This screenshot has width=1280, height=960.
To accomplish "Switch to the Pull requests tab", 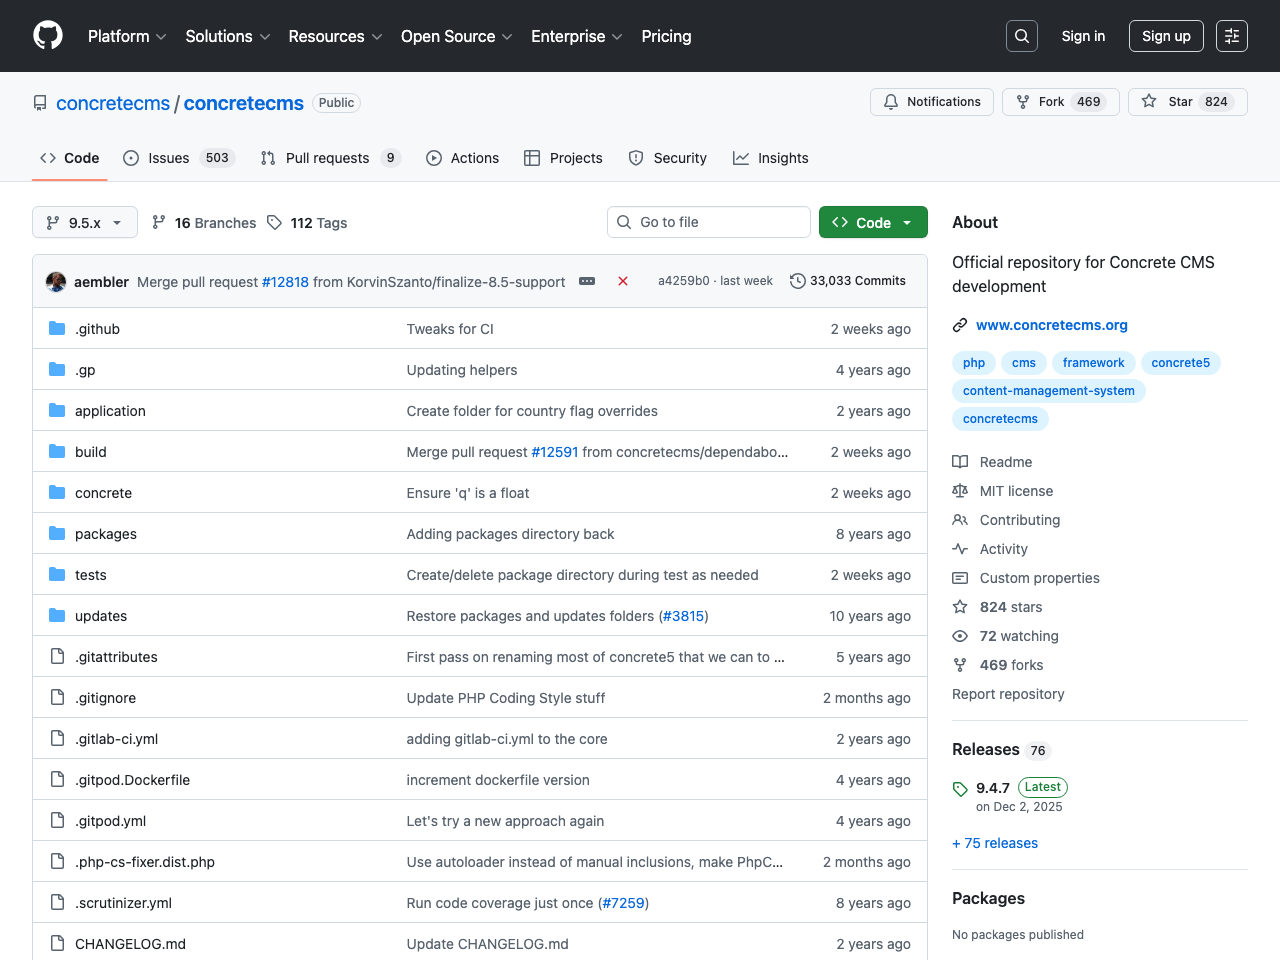I will pos(330,157).
